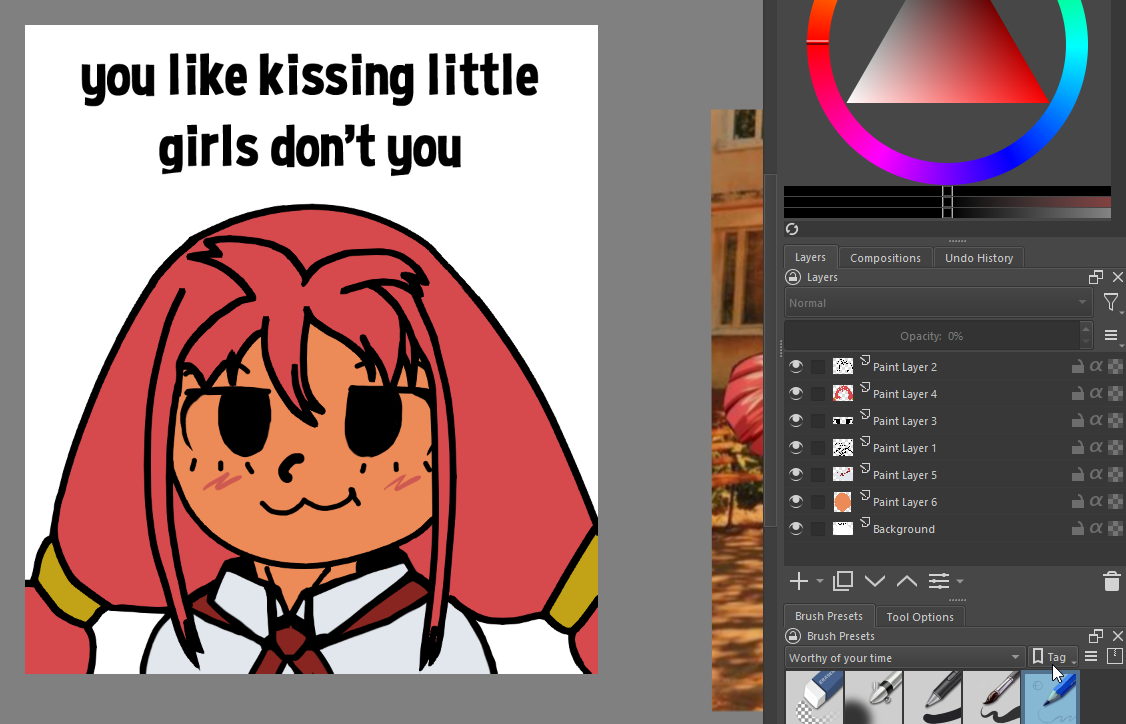Image resolution: width=1126 pixels, height=724 pixels.
Task: Close the Layers docker
Action: coord(1117,277)
